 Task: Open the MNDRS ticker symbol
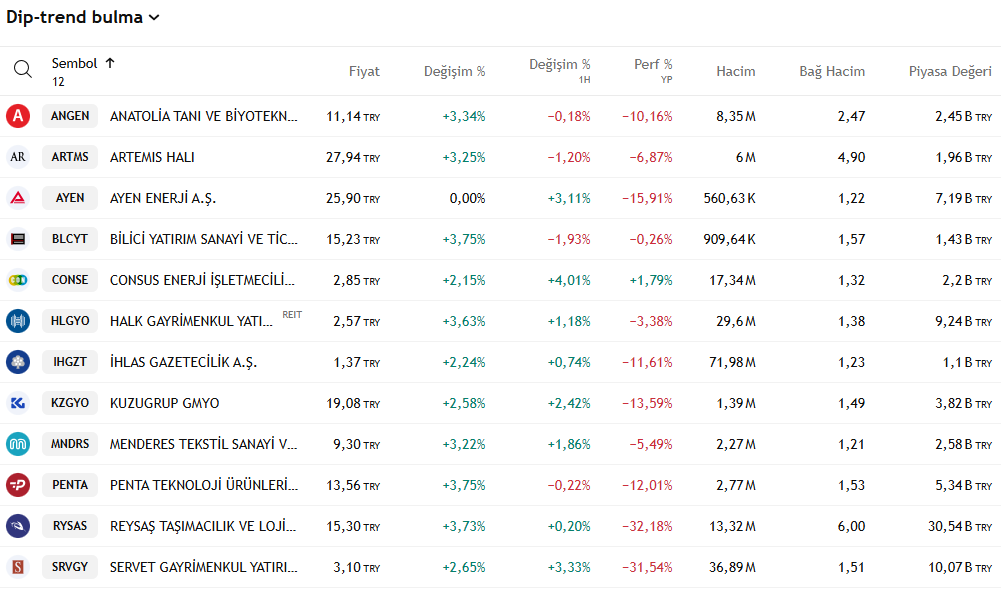(x=70, y=444)
